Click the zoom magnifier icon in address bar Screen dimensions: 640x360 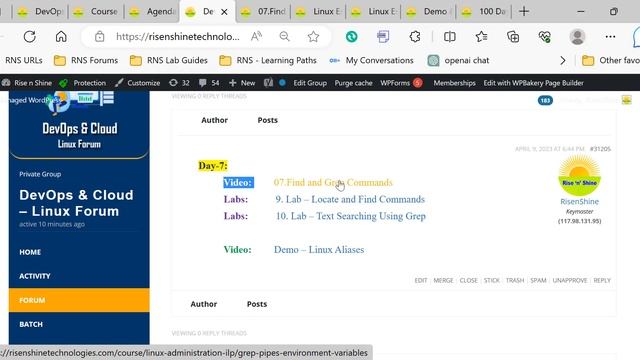284,37
